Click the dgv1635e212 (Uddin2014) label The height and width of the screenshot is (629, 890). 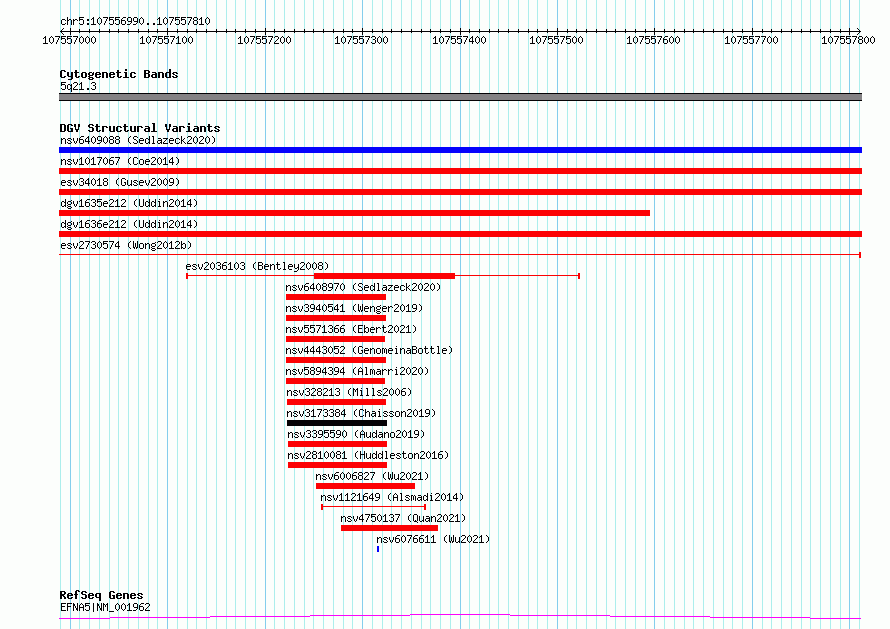pyautogui.click(x=129, y=203)
